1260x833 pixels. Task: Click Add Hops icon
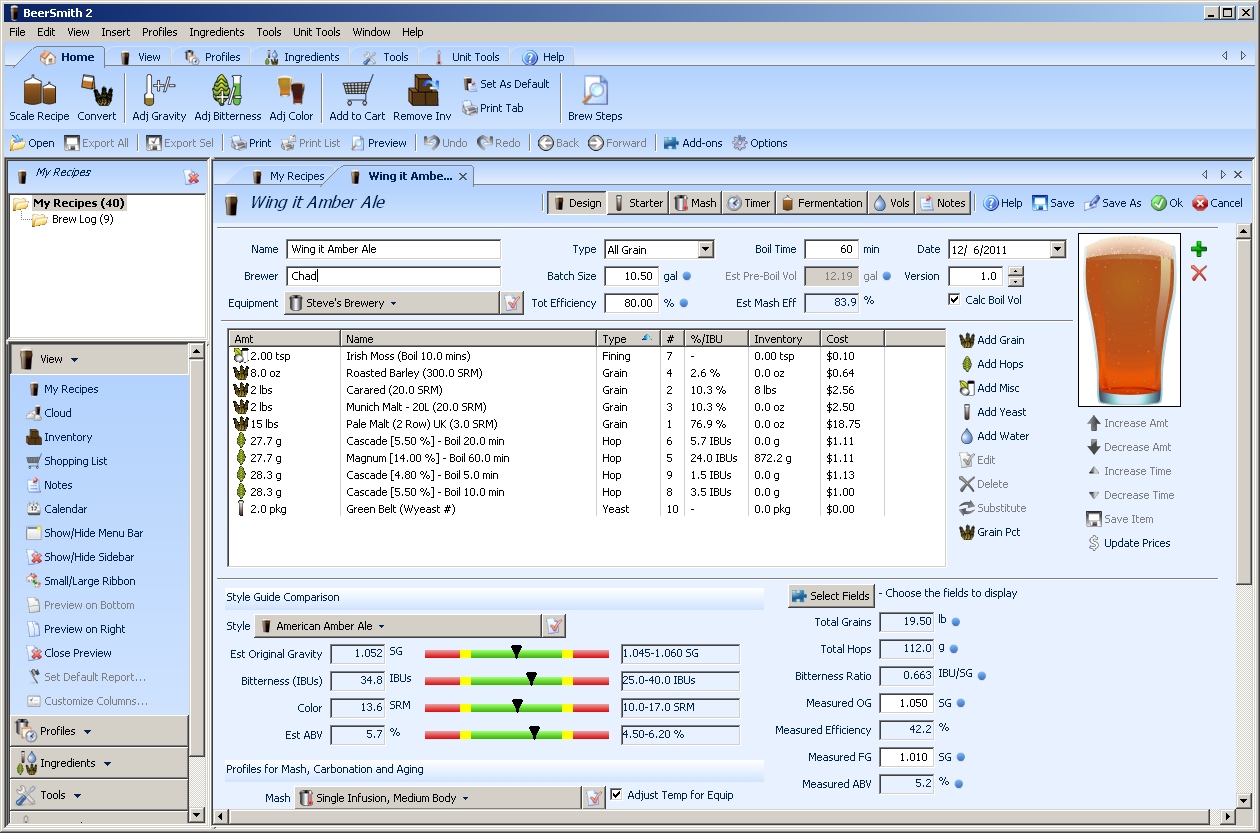pyautogui.click(x=966, y=364)
